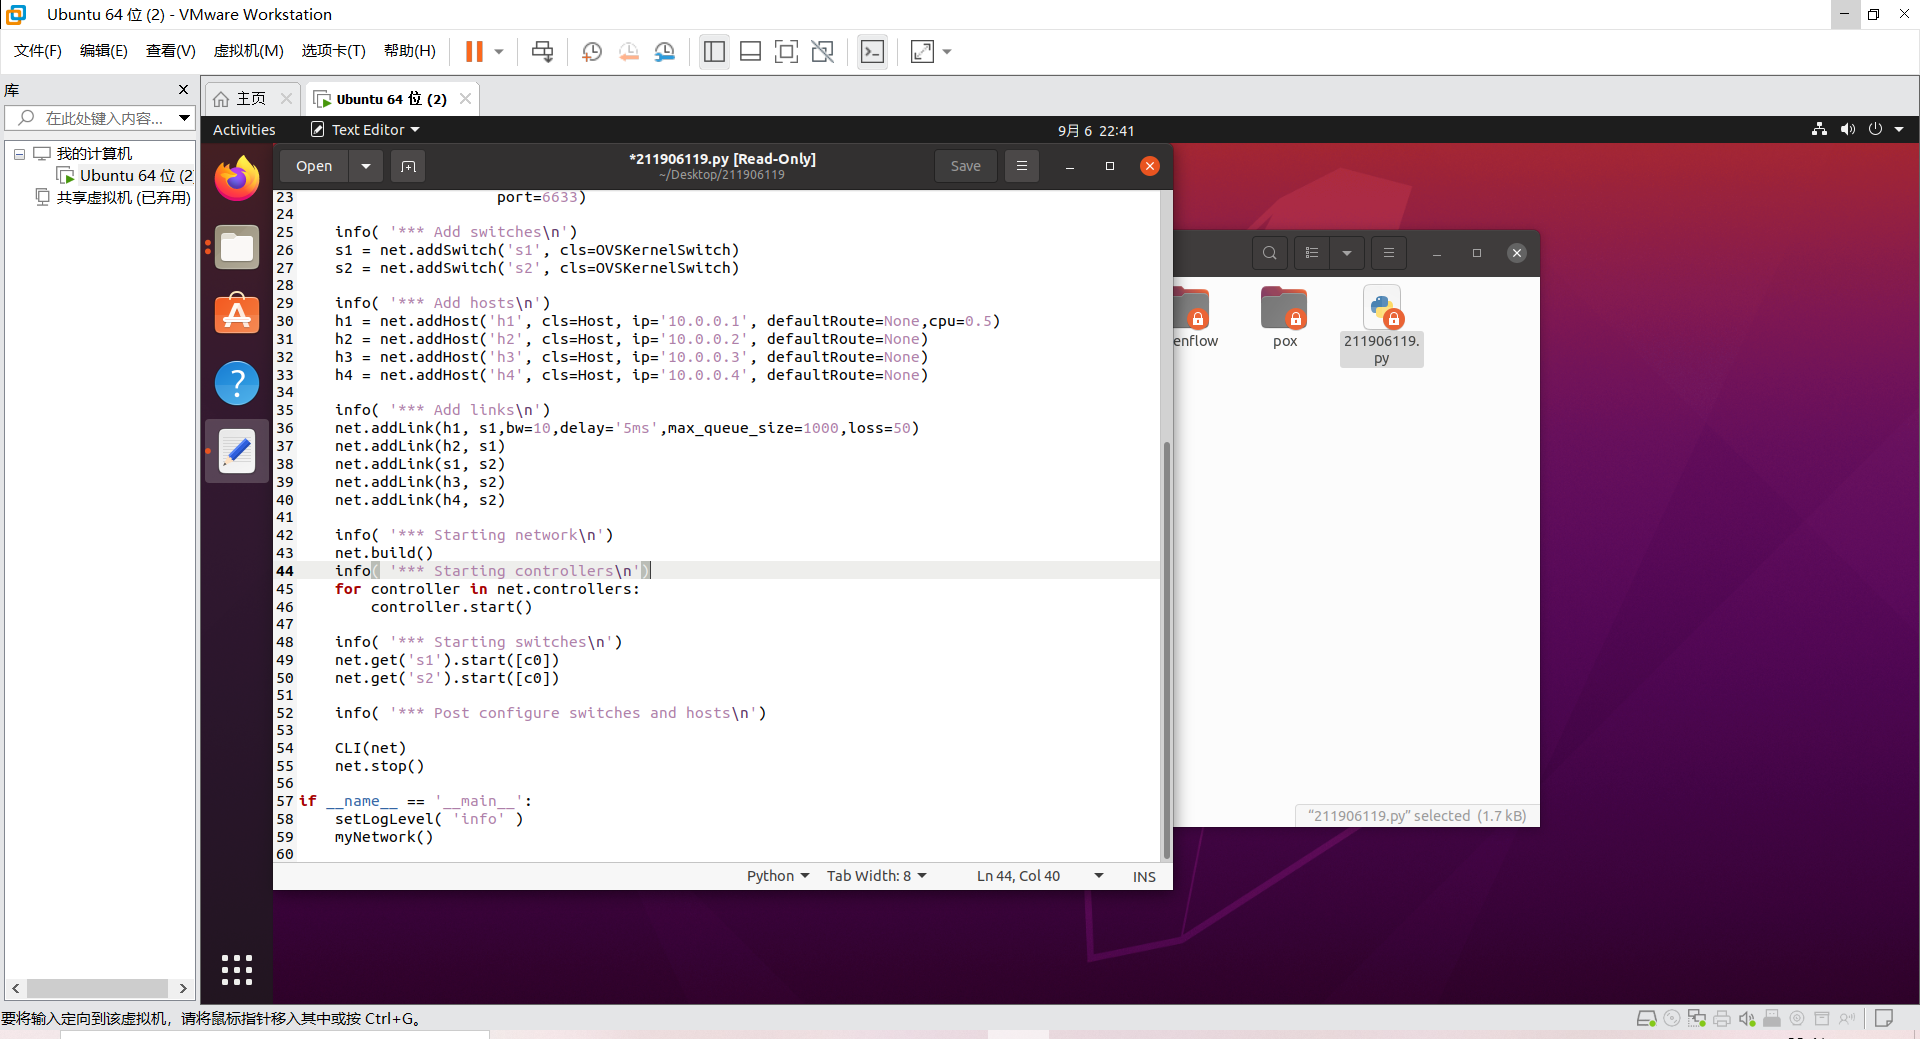The width and height of the screenshot is (1920, 1039).
Task: Open the snapshot manager wrench-clock icon
Action: tap(665, 52)
